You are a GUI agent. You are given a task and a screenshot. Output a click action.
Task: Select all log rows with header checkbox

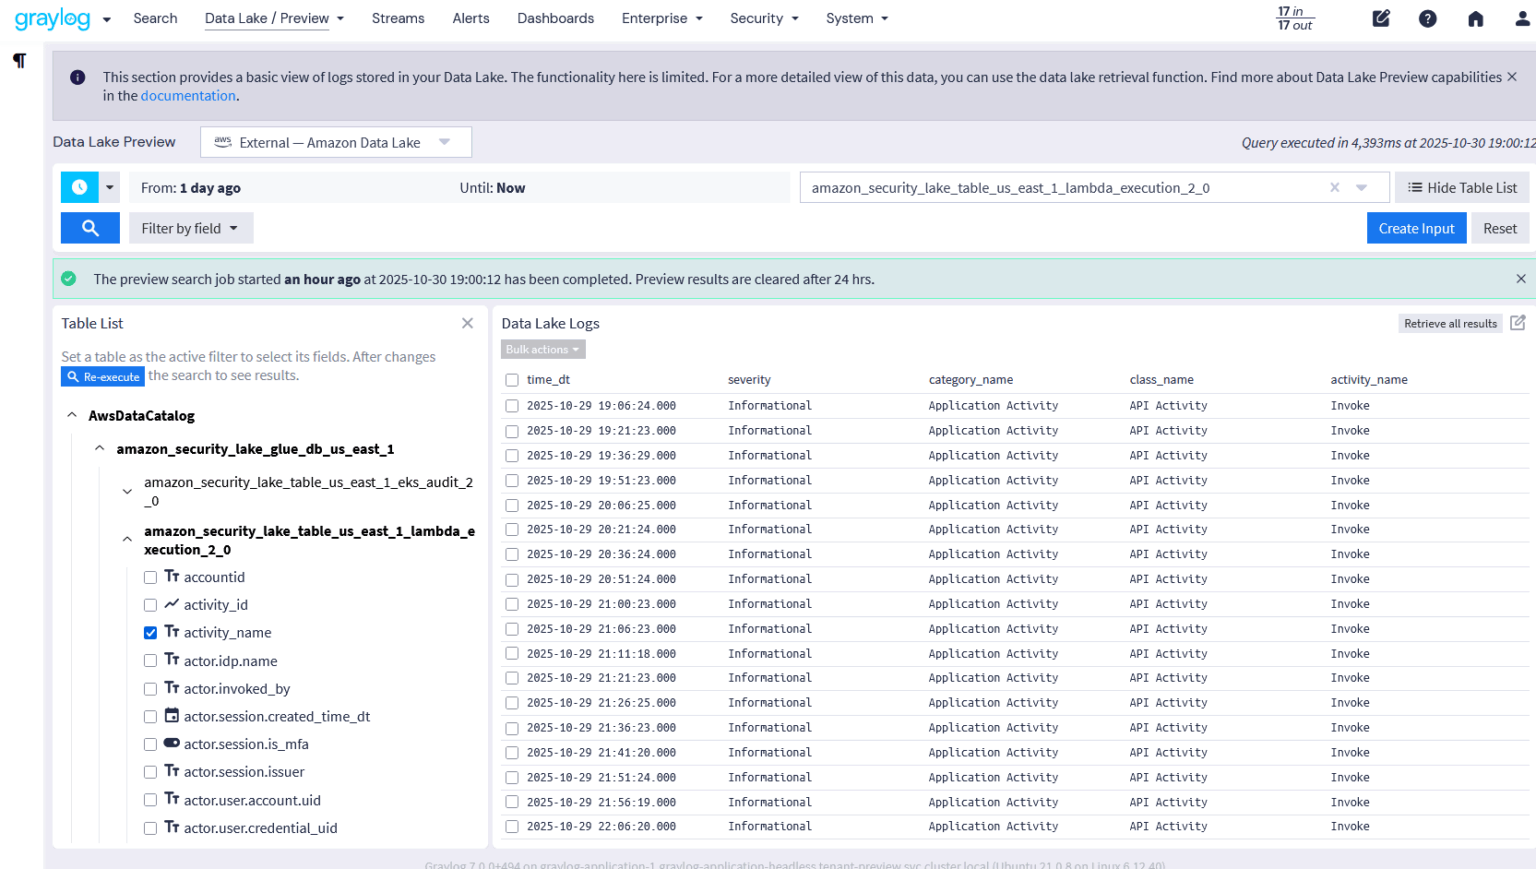(511, 379)
